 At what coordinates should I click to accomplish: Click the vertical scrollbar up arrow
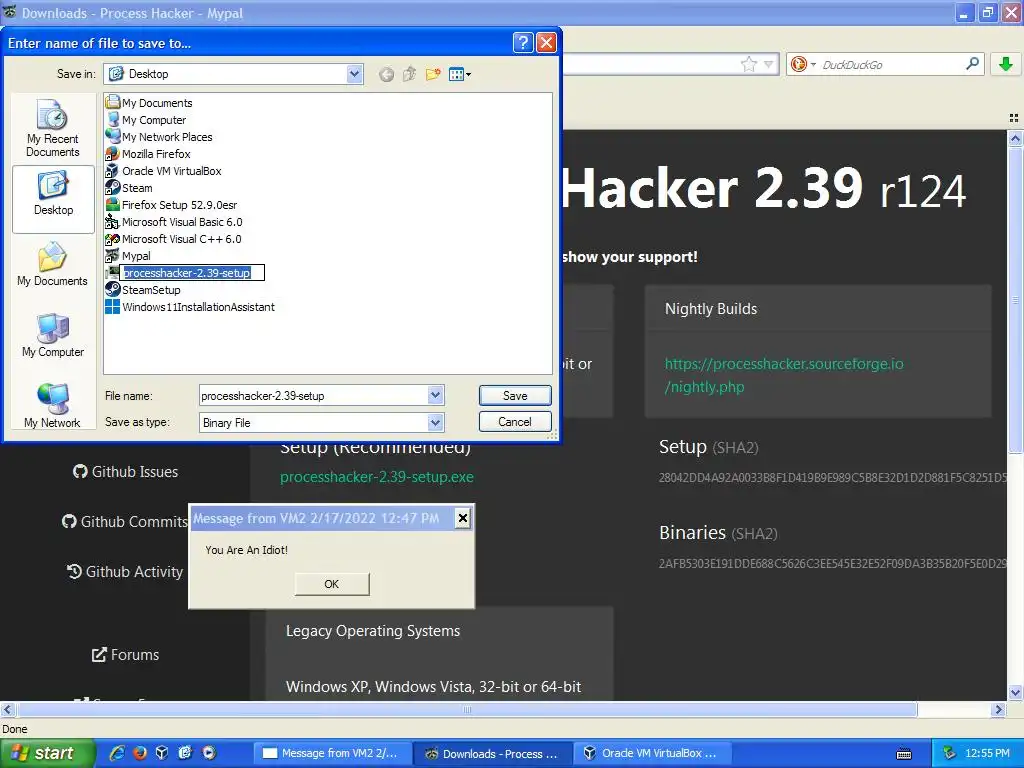1015,138
